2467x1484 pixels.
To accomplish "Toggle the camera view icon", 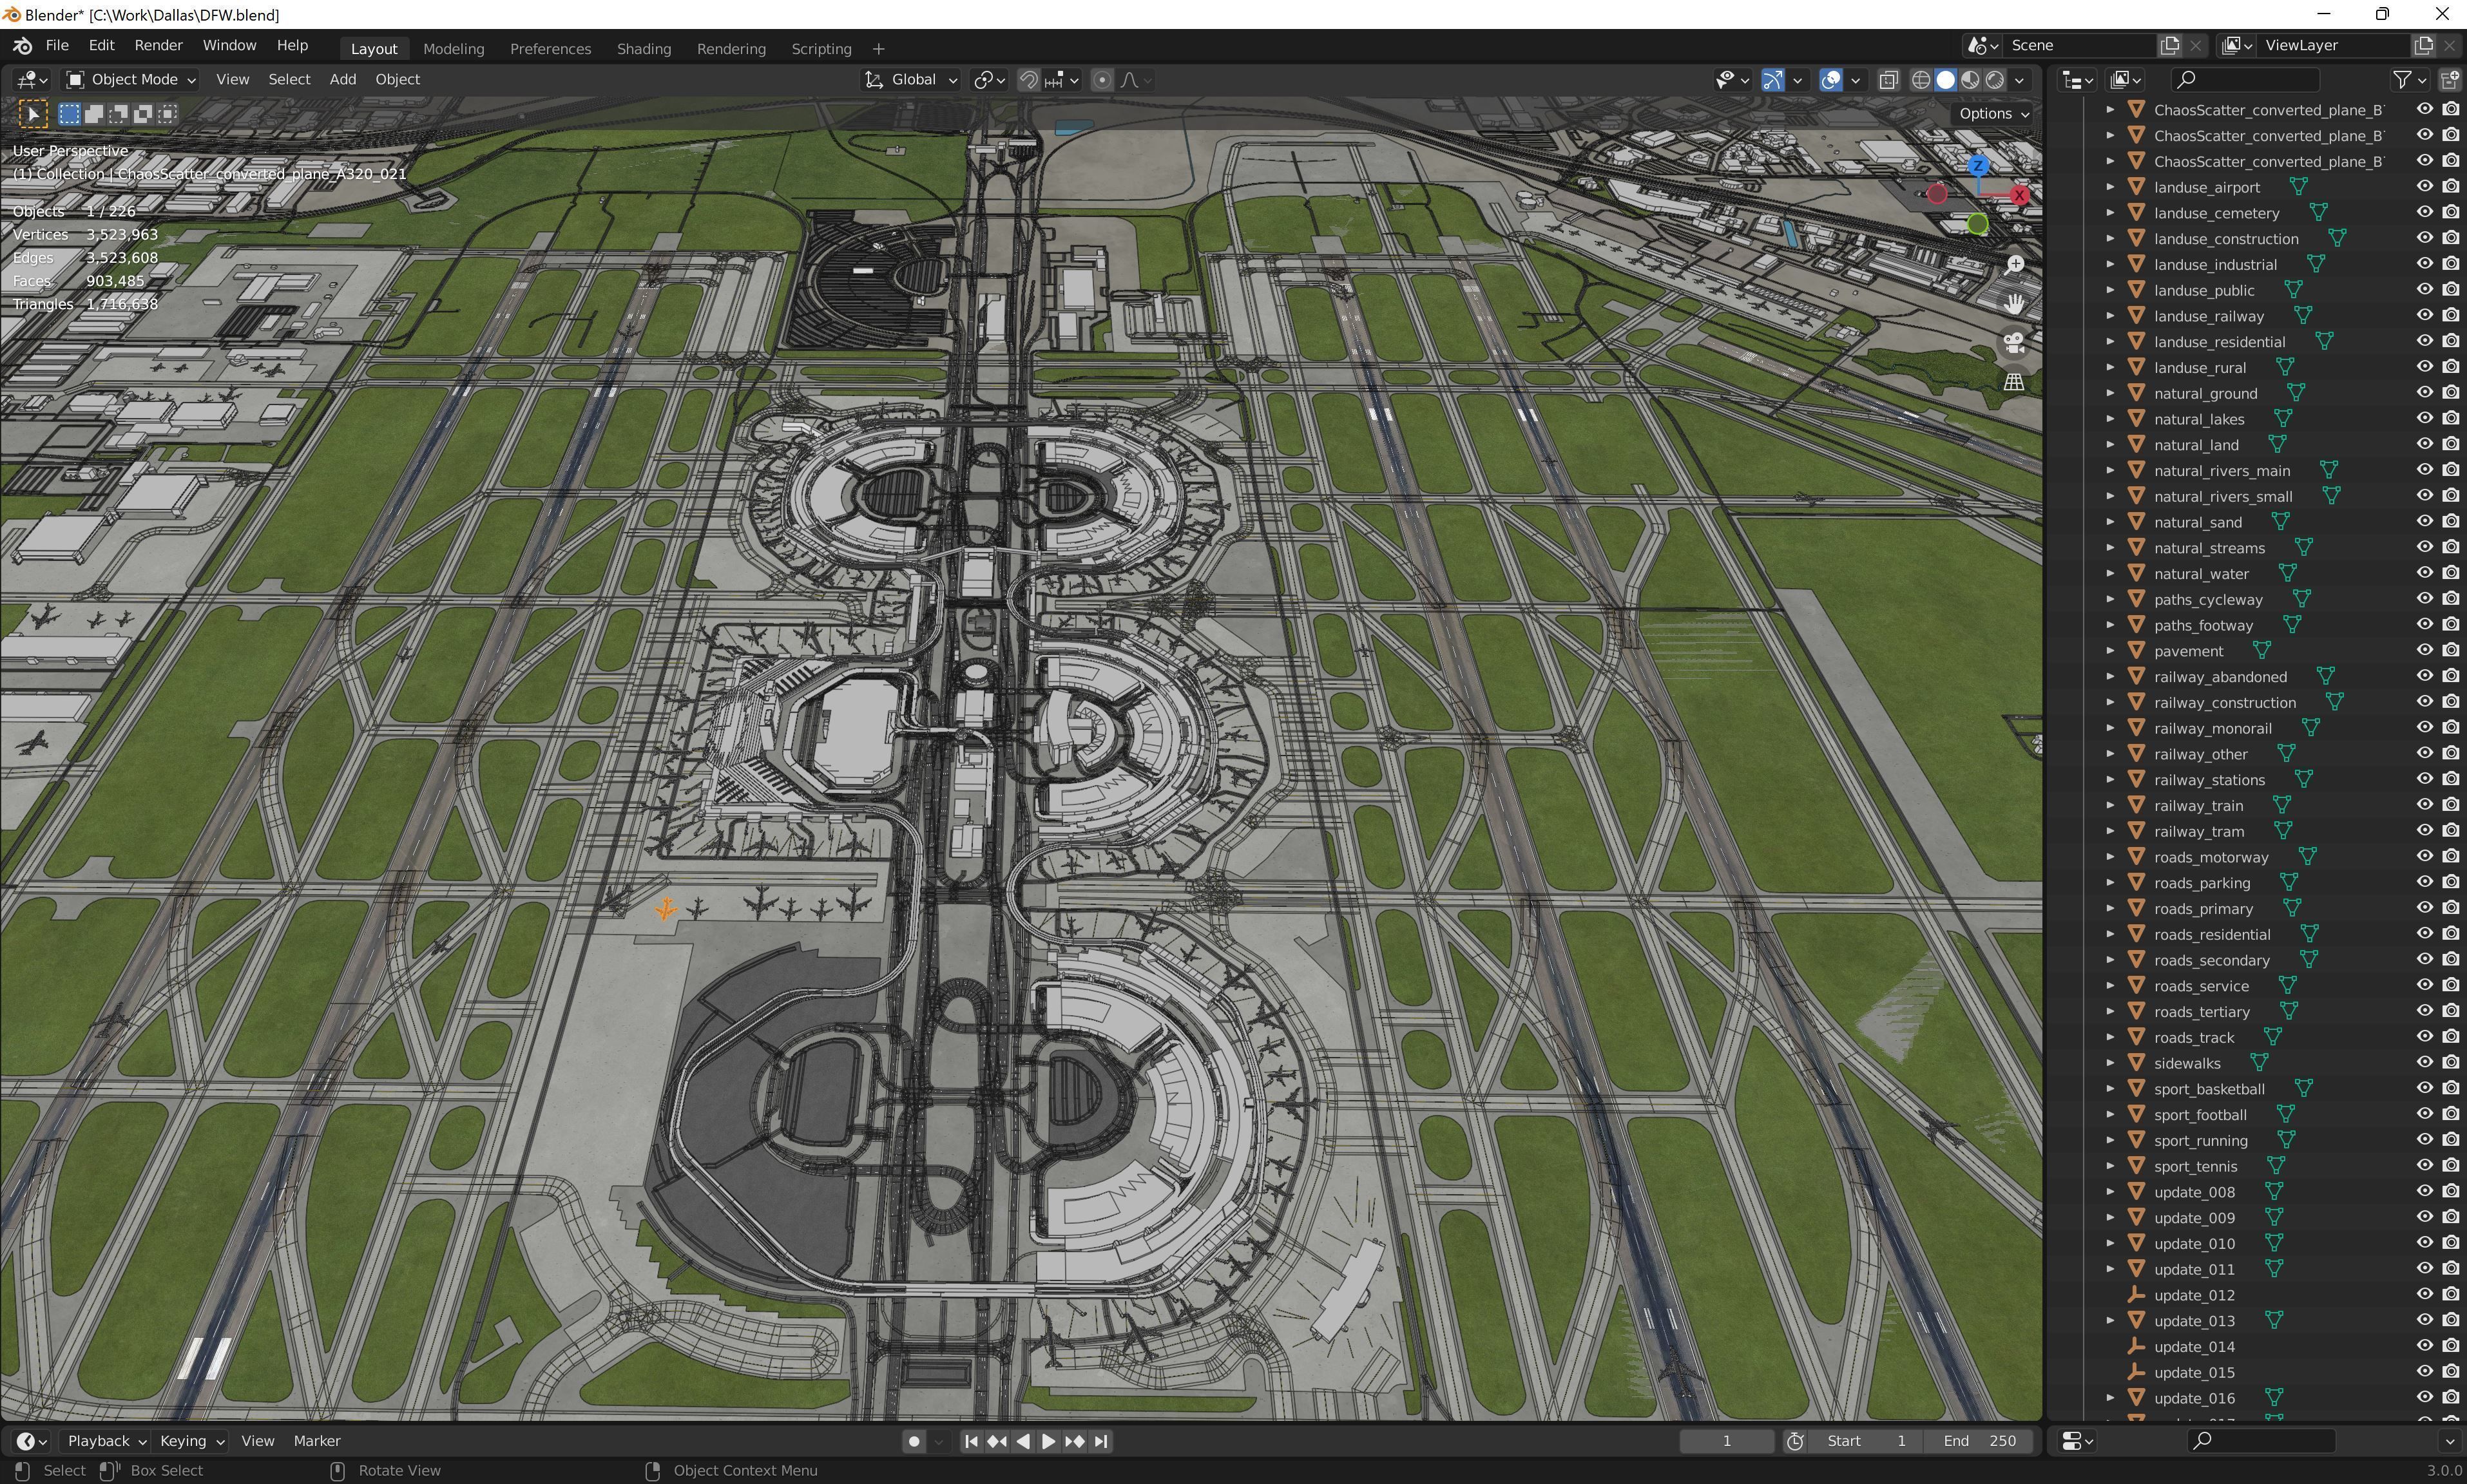I will [x=2014, y=343].
